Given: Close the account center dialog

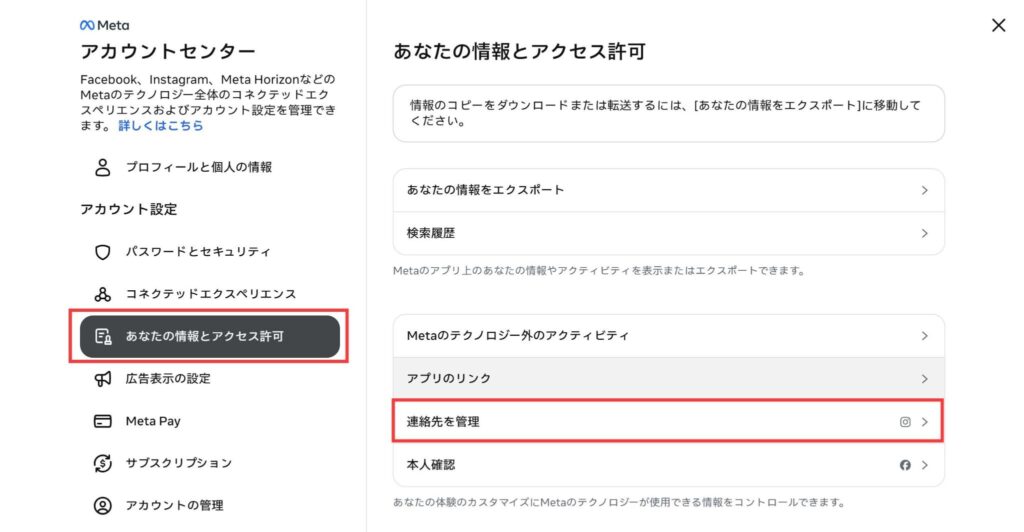Looking at the screenshot, I should tap(999, 25).
